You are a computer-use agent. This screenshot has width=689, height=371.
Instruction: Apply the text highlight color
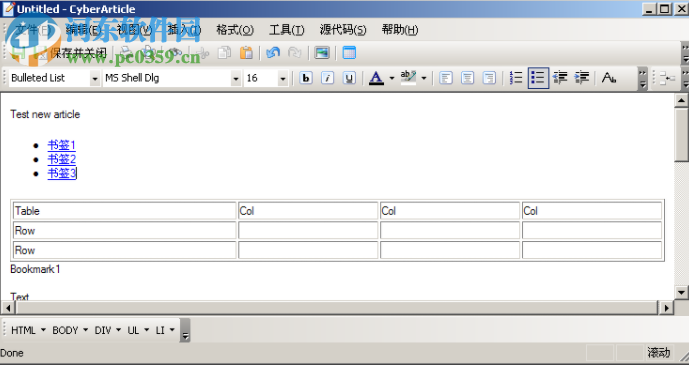coord(408,78)
